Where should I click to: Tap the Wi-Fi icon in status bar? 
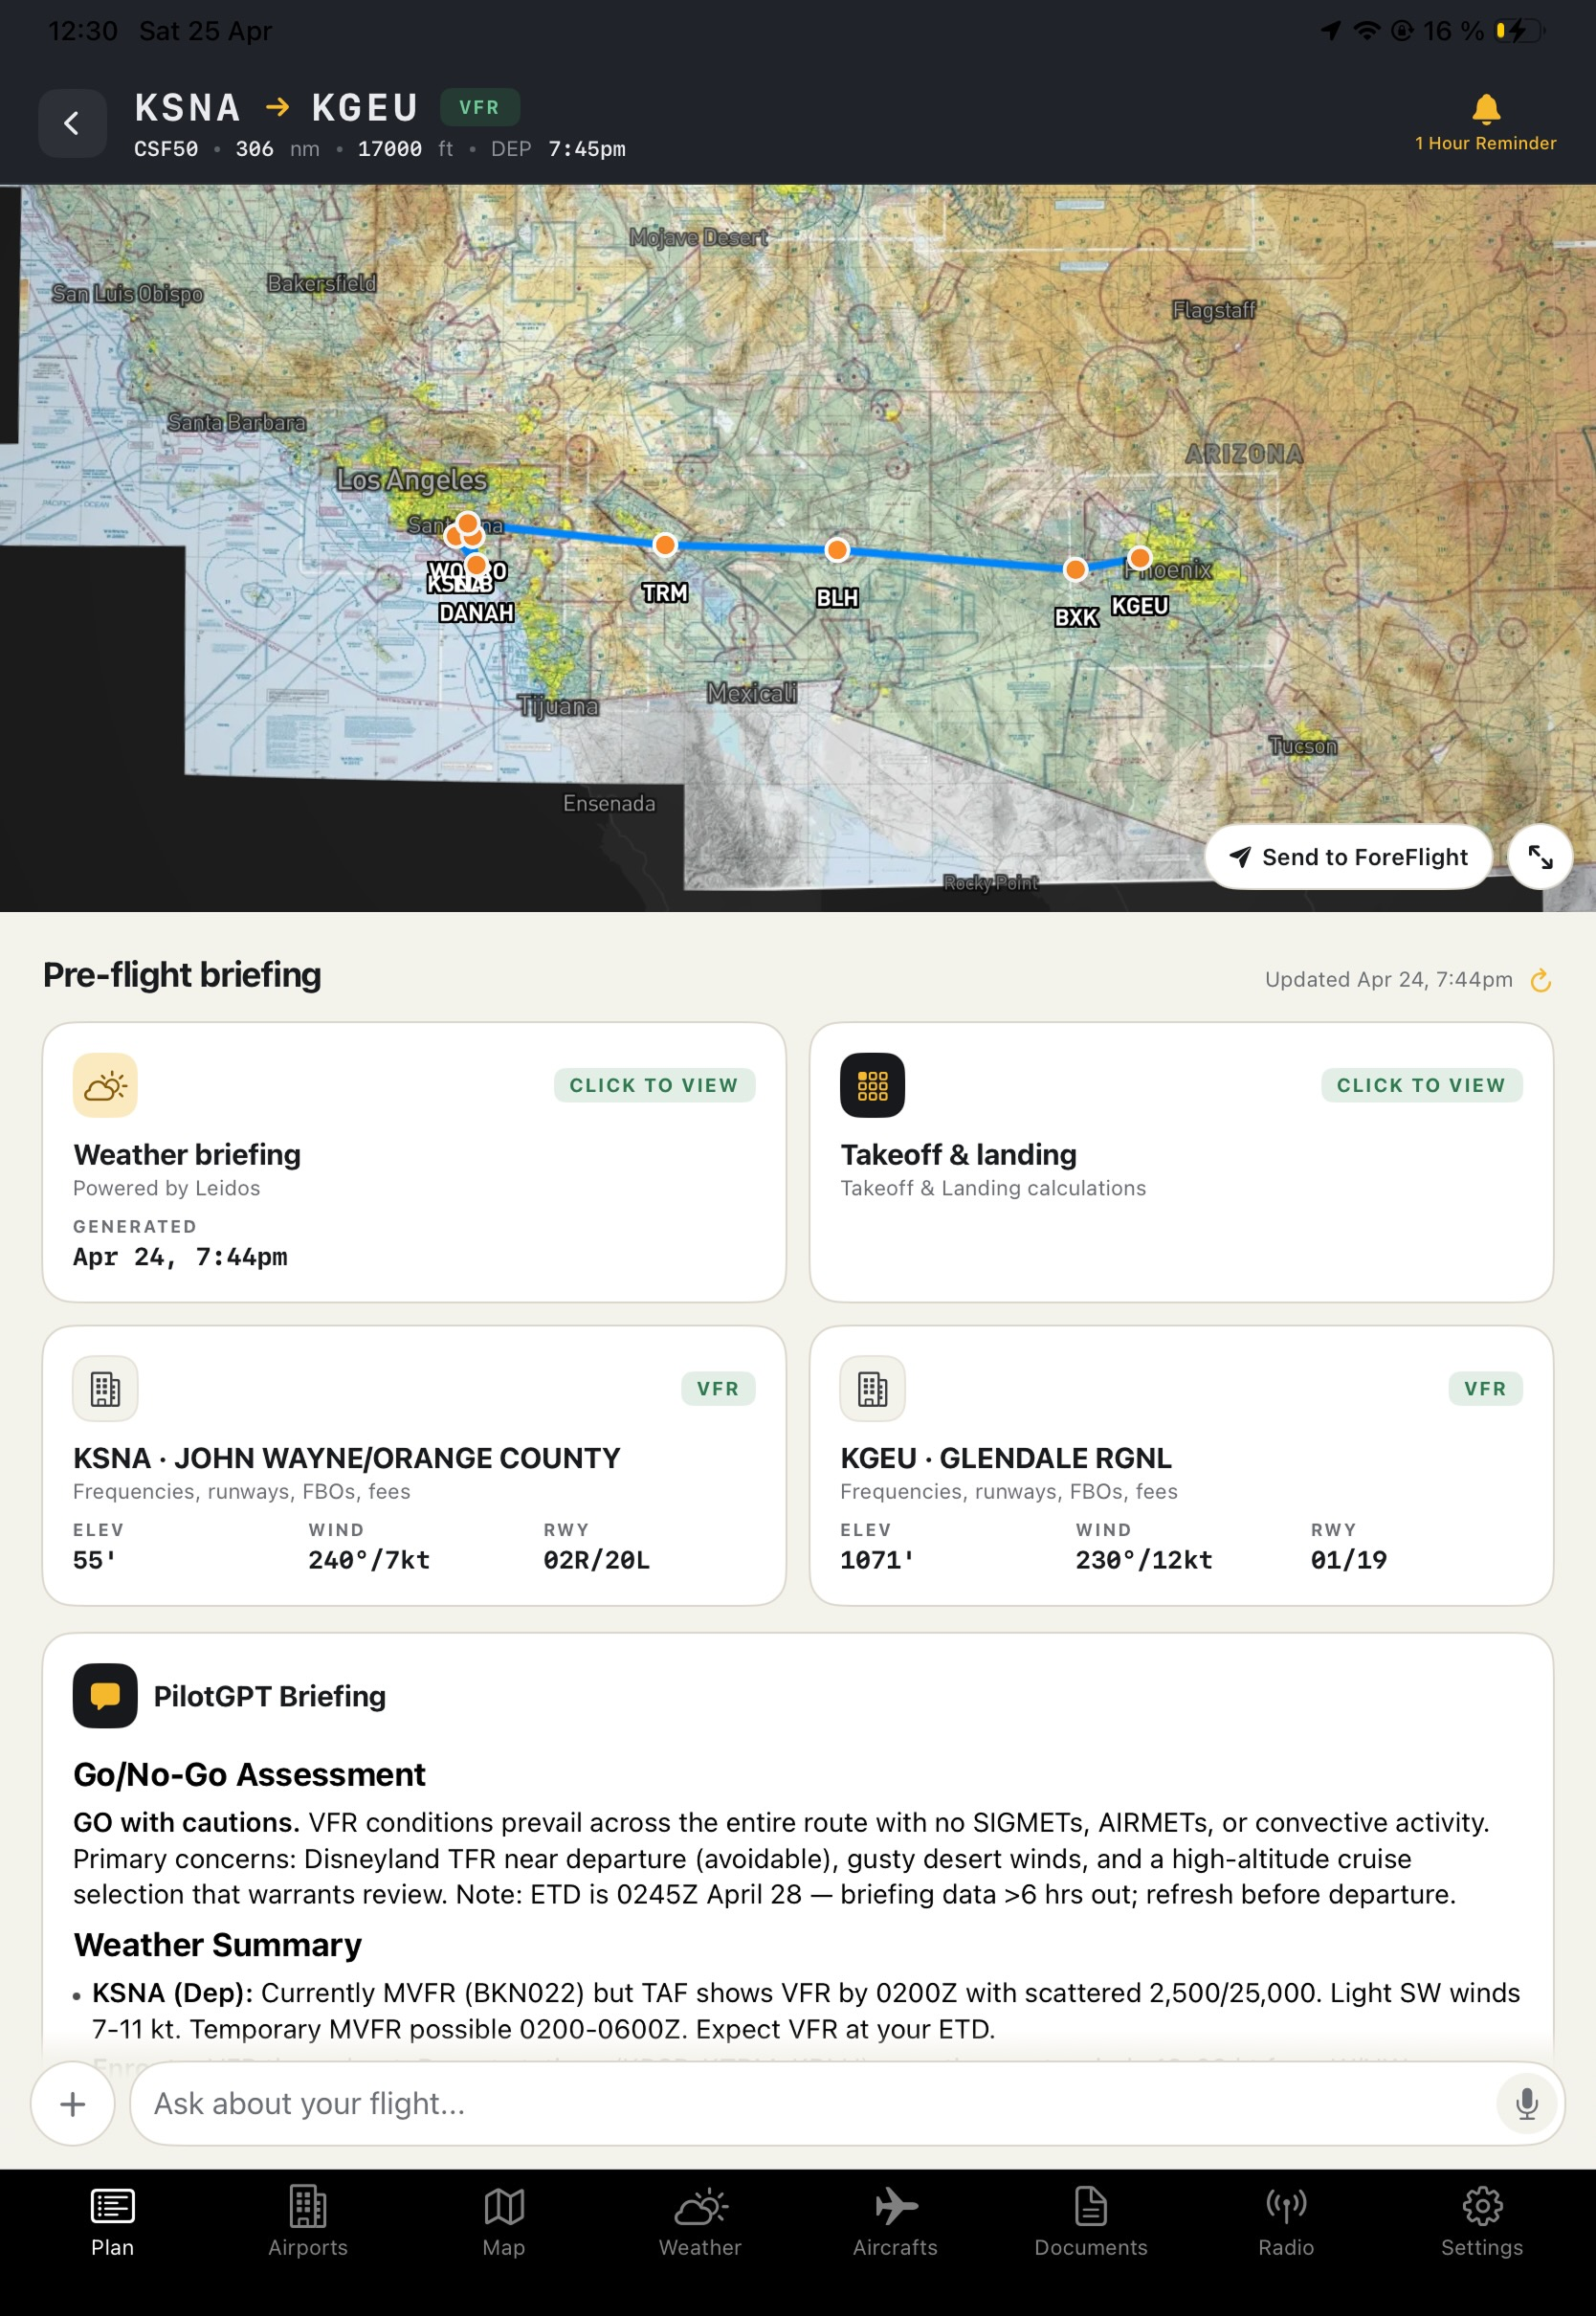tap(1366, 31)
